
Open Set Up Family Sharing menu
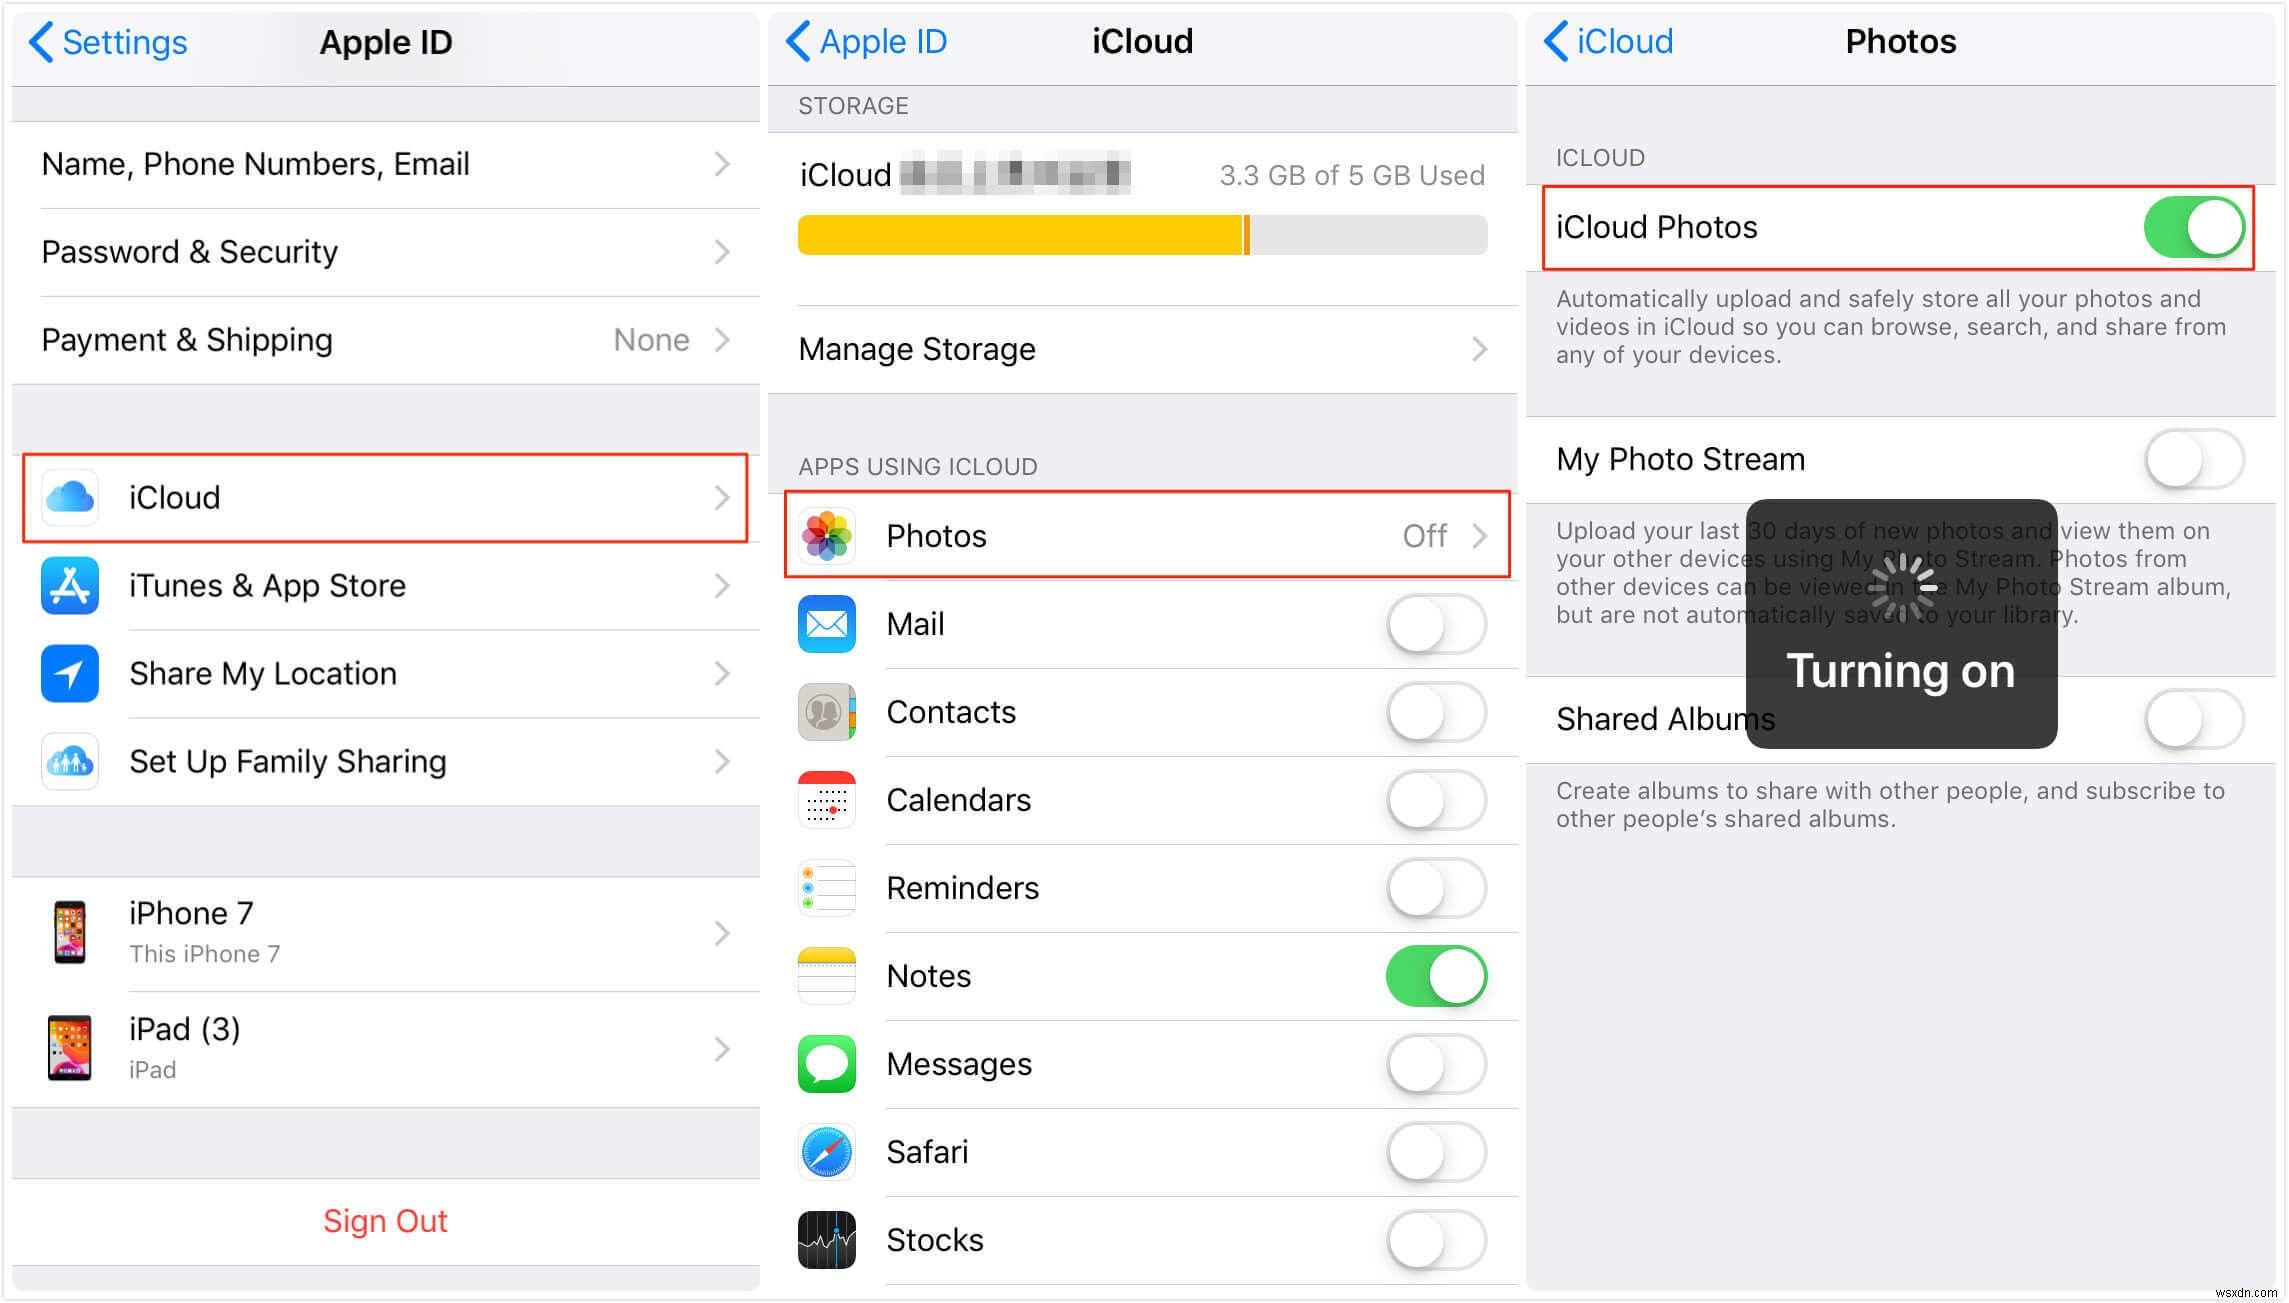pos(379,761)
